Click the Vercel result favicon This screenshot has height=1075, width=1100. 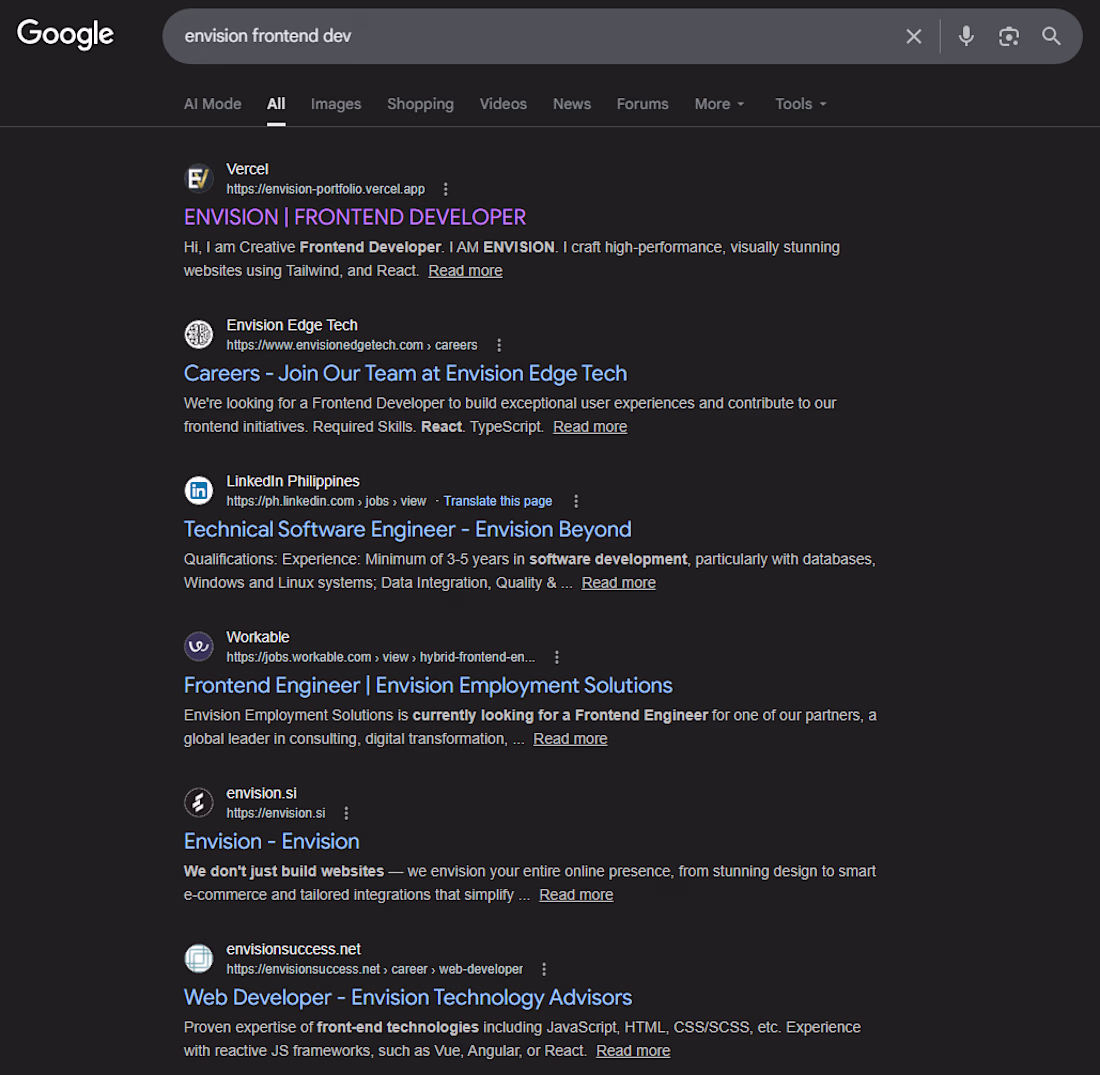tap(199, 178)
